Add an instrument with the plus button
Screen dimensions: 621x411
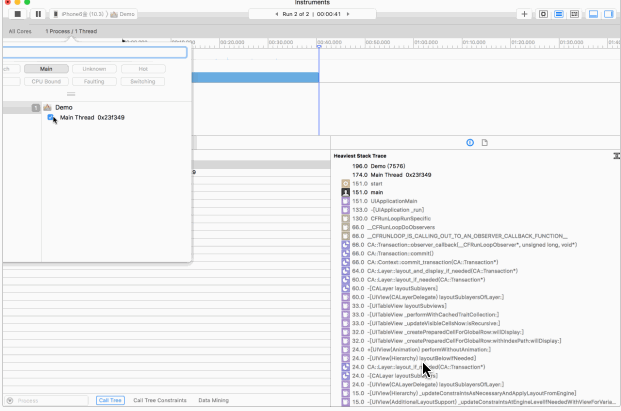[524, 14]
